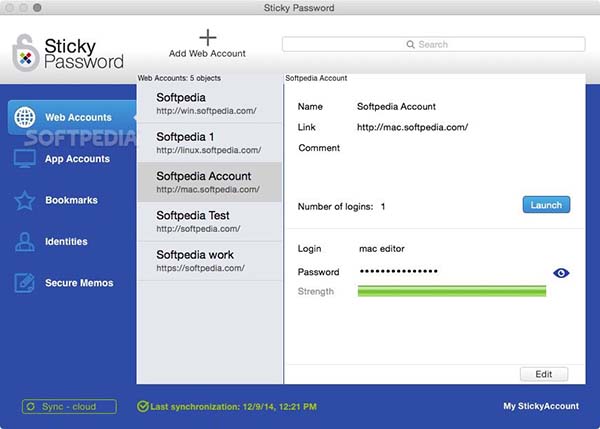The image size is (600, 429).
Task: Click the Bookmarks star icon
Action: [x=25, y=200]
